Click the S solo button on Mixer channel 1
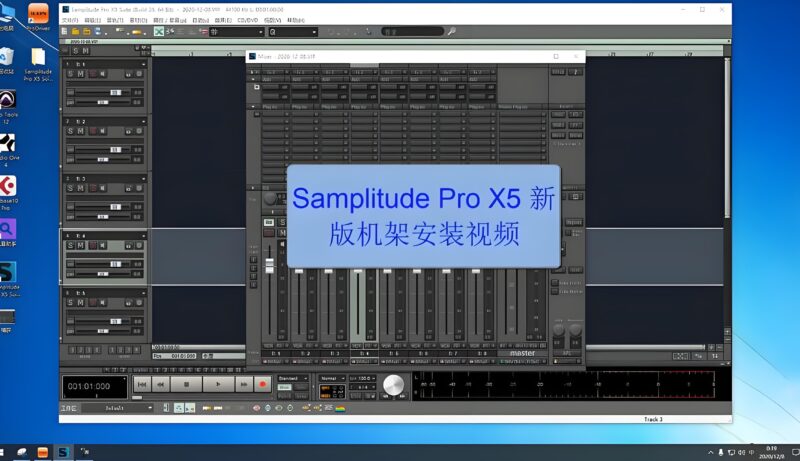 [282, 222]
